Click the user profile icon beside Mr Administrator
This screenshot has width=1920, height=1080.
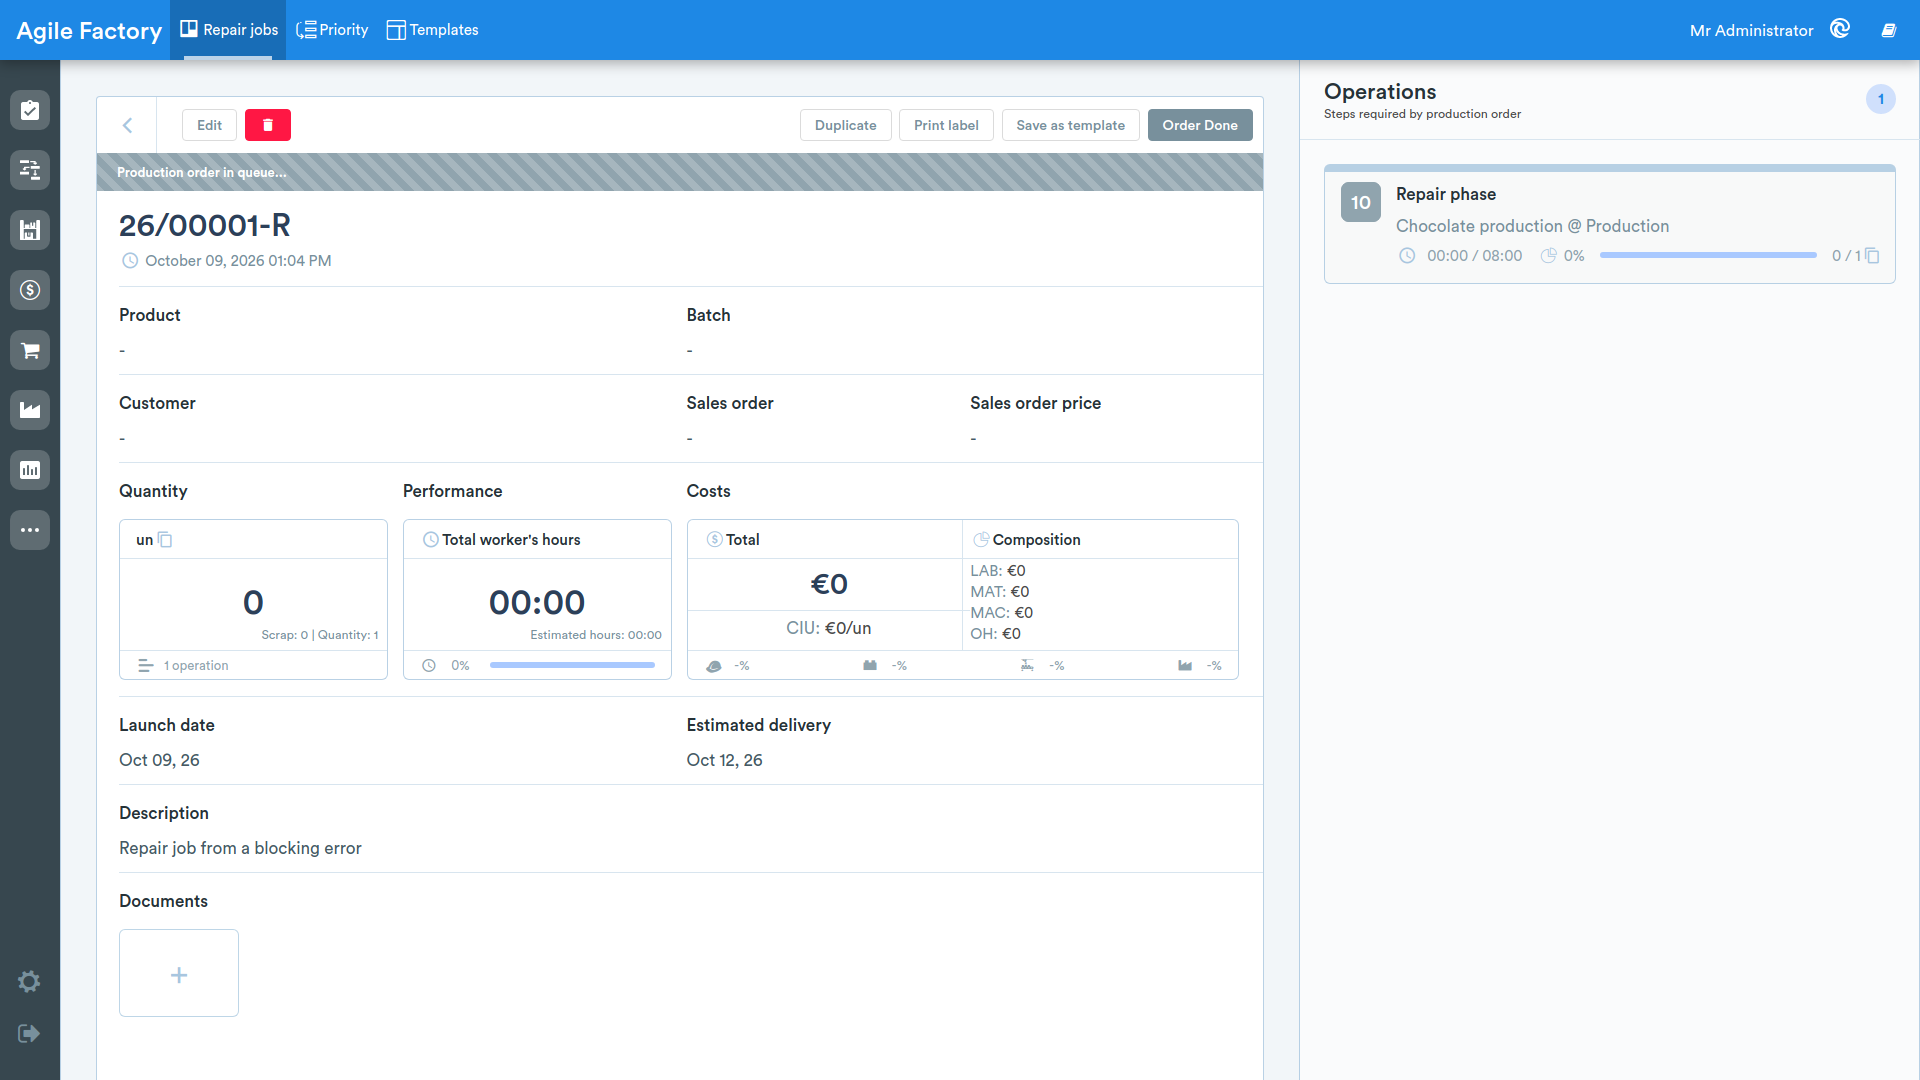[x=1840, y=29]
